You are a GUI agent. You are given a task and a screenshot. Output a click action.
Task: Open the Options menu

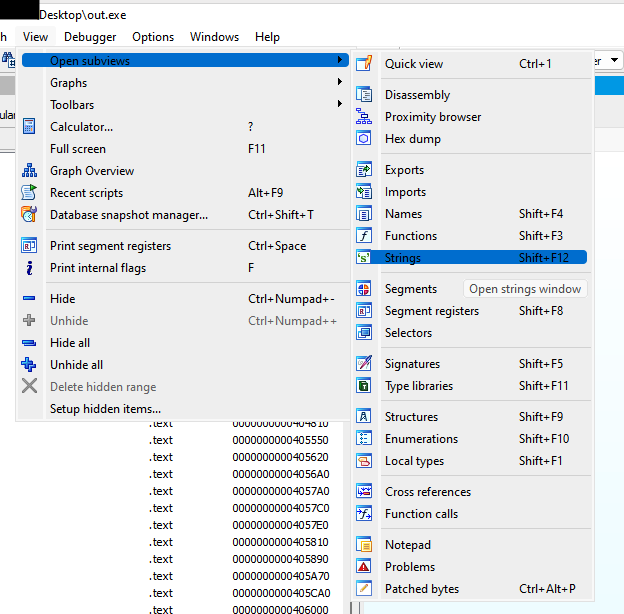point(153,37)
